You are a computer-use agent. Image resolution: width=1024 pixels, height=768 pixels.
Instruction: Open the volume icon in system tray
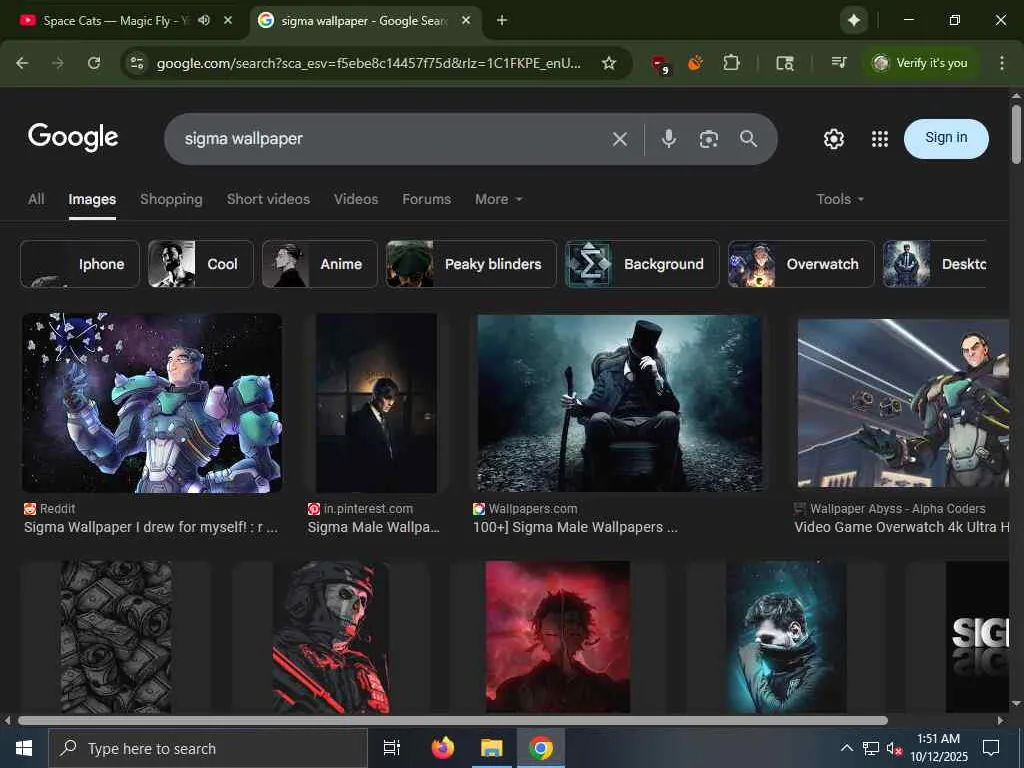click(894, 748)
